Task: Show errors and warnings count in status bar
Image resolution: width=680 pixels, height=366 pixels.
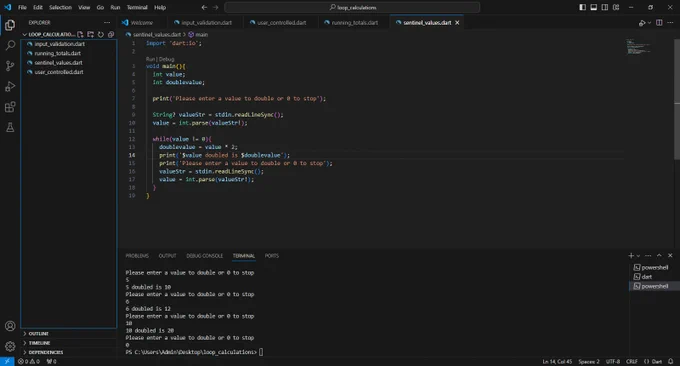Action: (x=29, y=361)
